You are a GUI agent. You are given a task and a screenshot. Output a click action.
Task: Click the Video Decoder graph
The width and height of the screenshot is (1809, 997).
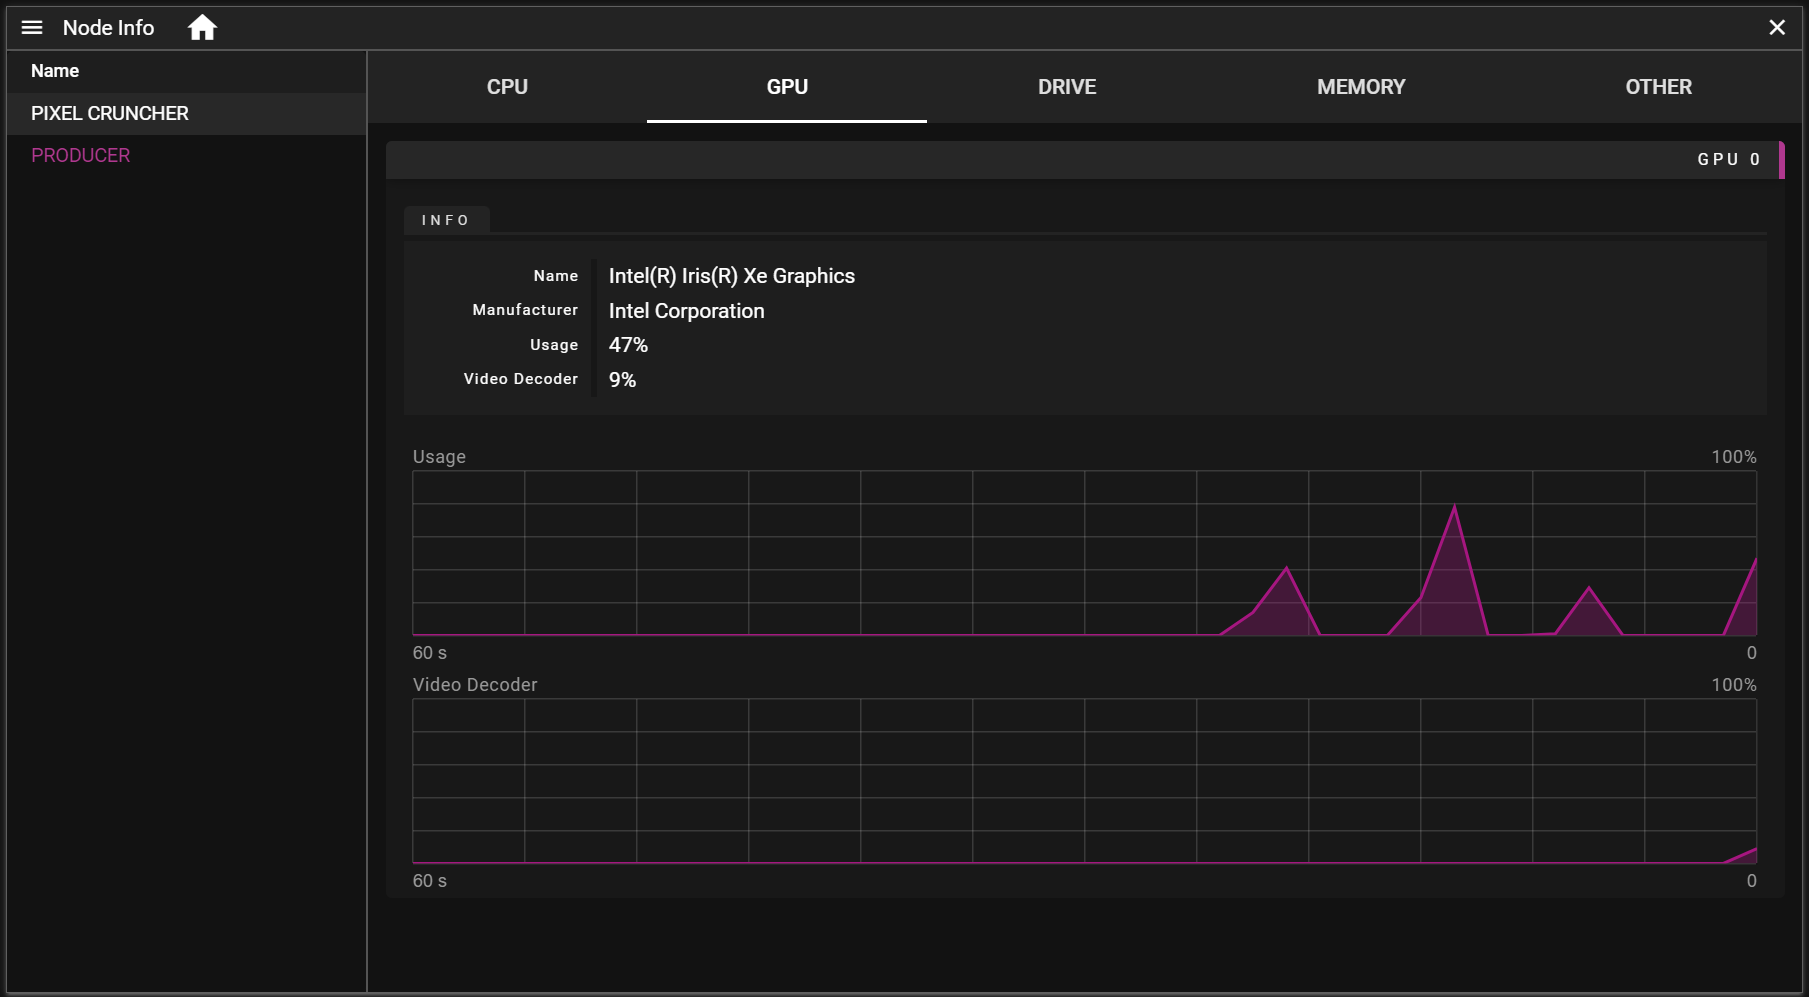point(1084,781)
